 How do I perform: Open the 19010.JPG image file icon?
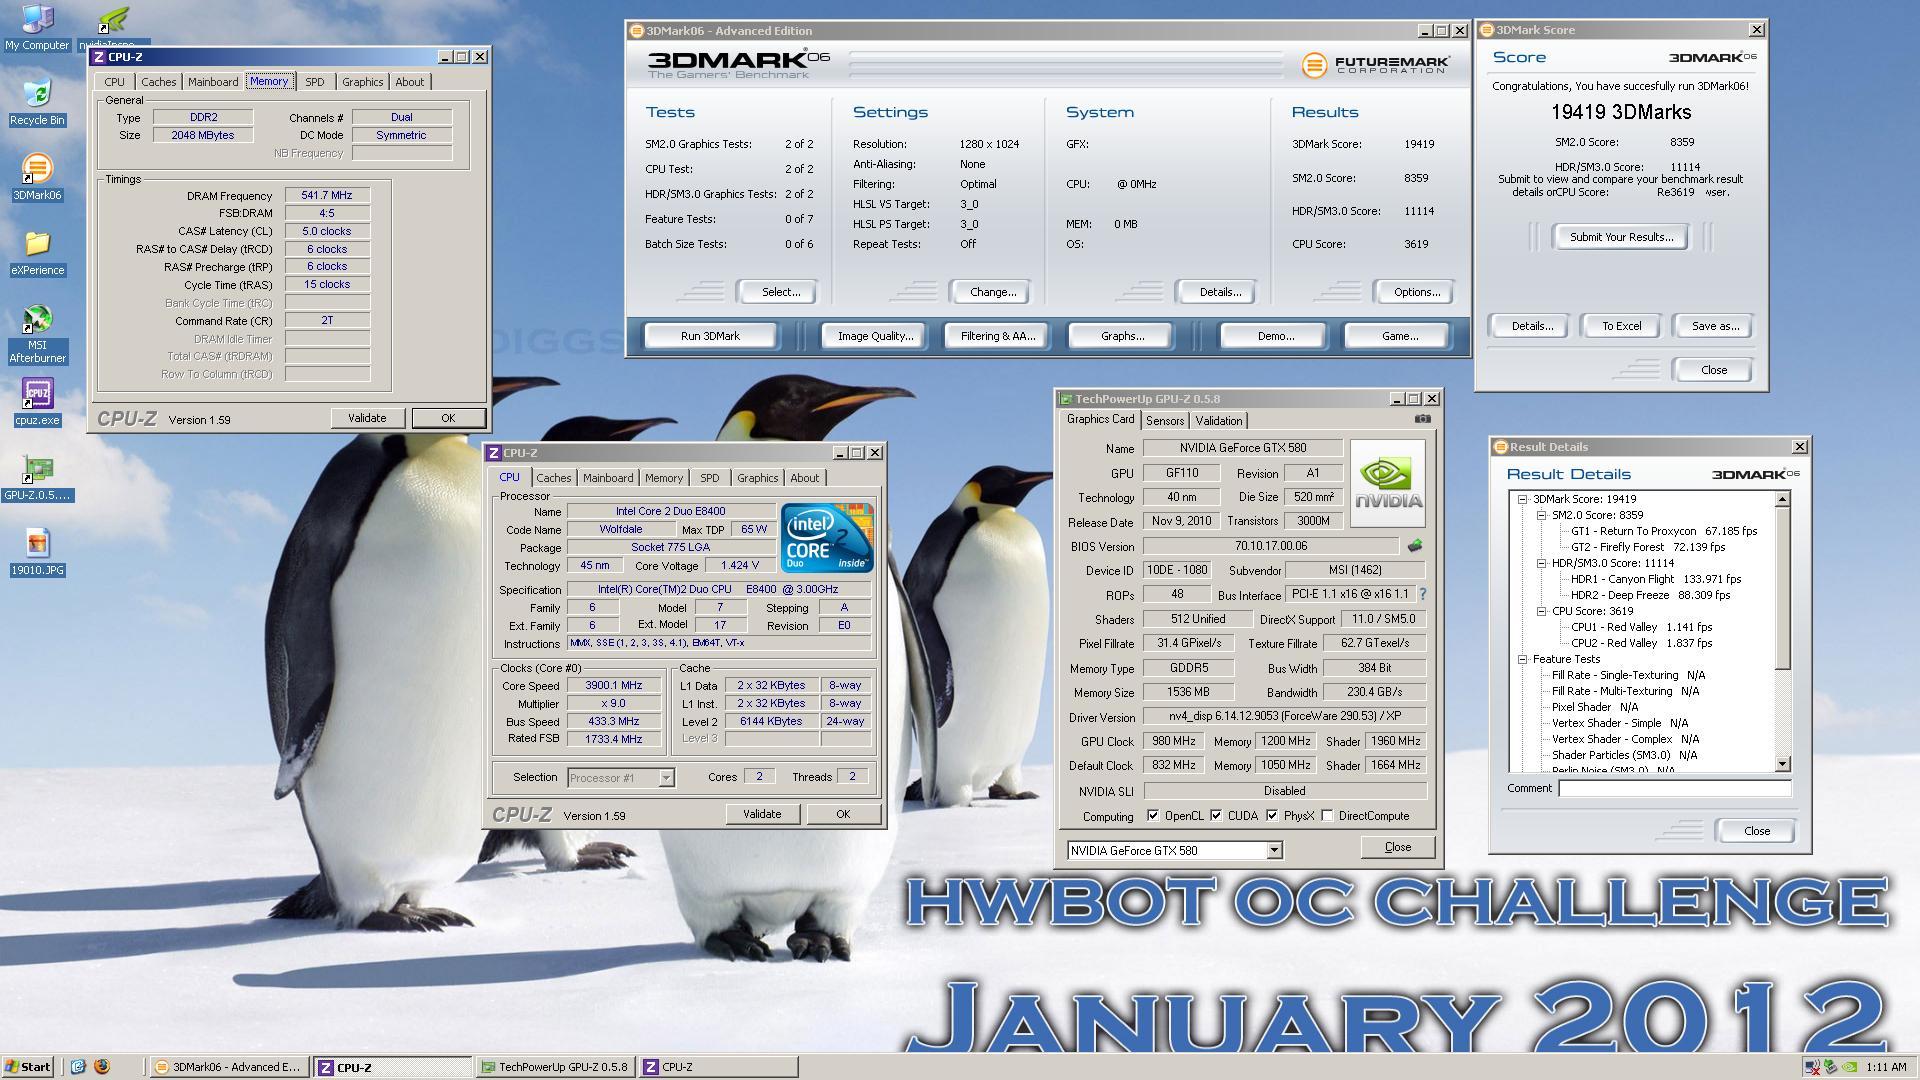(x=37, y=552)
